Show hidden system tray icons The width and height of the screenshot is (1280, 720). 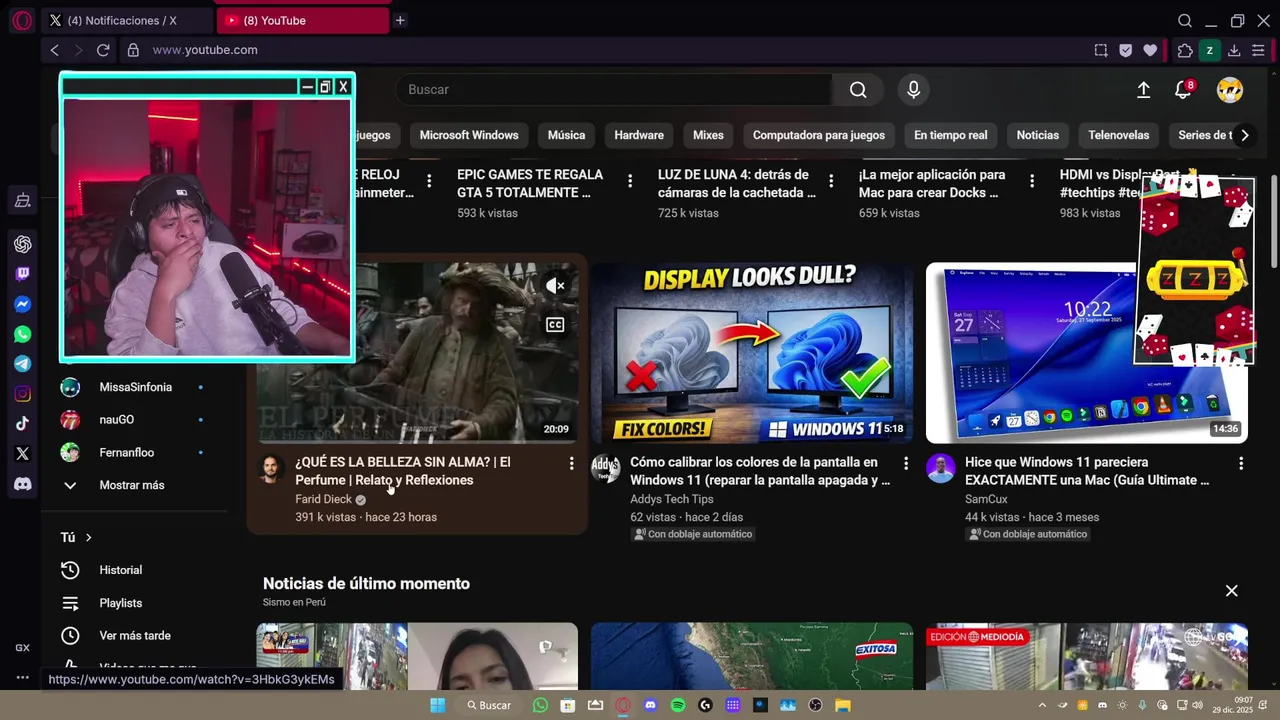tap(1042, 705)
